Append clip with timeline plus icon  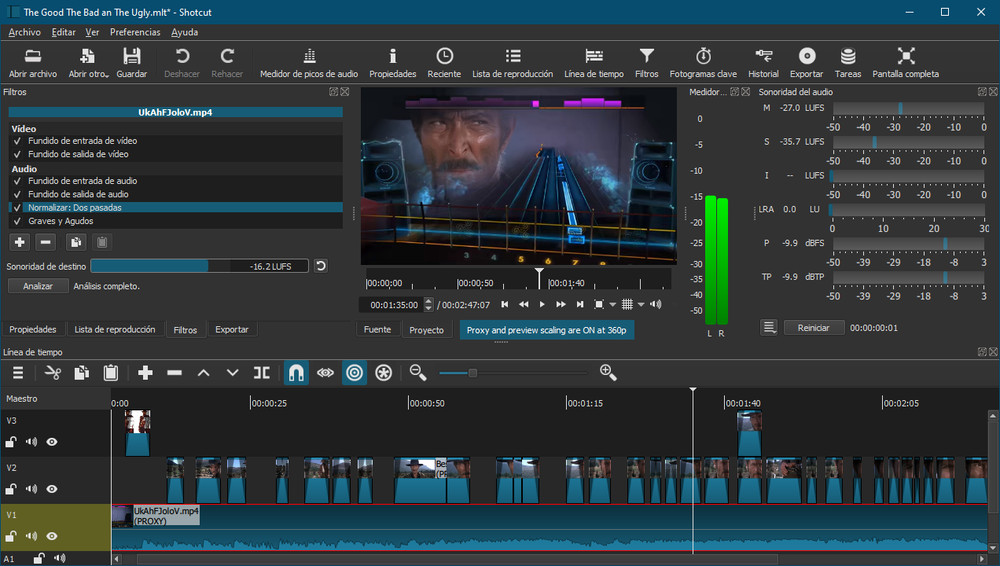145,373
